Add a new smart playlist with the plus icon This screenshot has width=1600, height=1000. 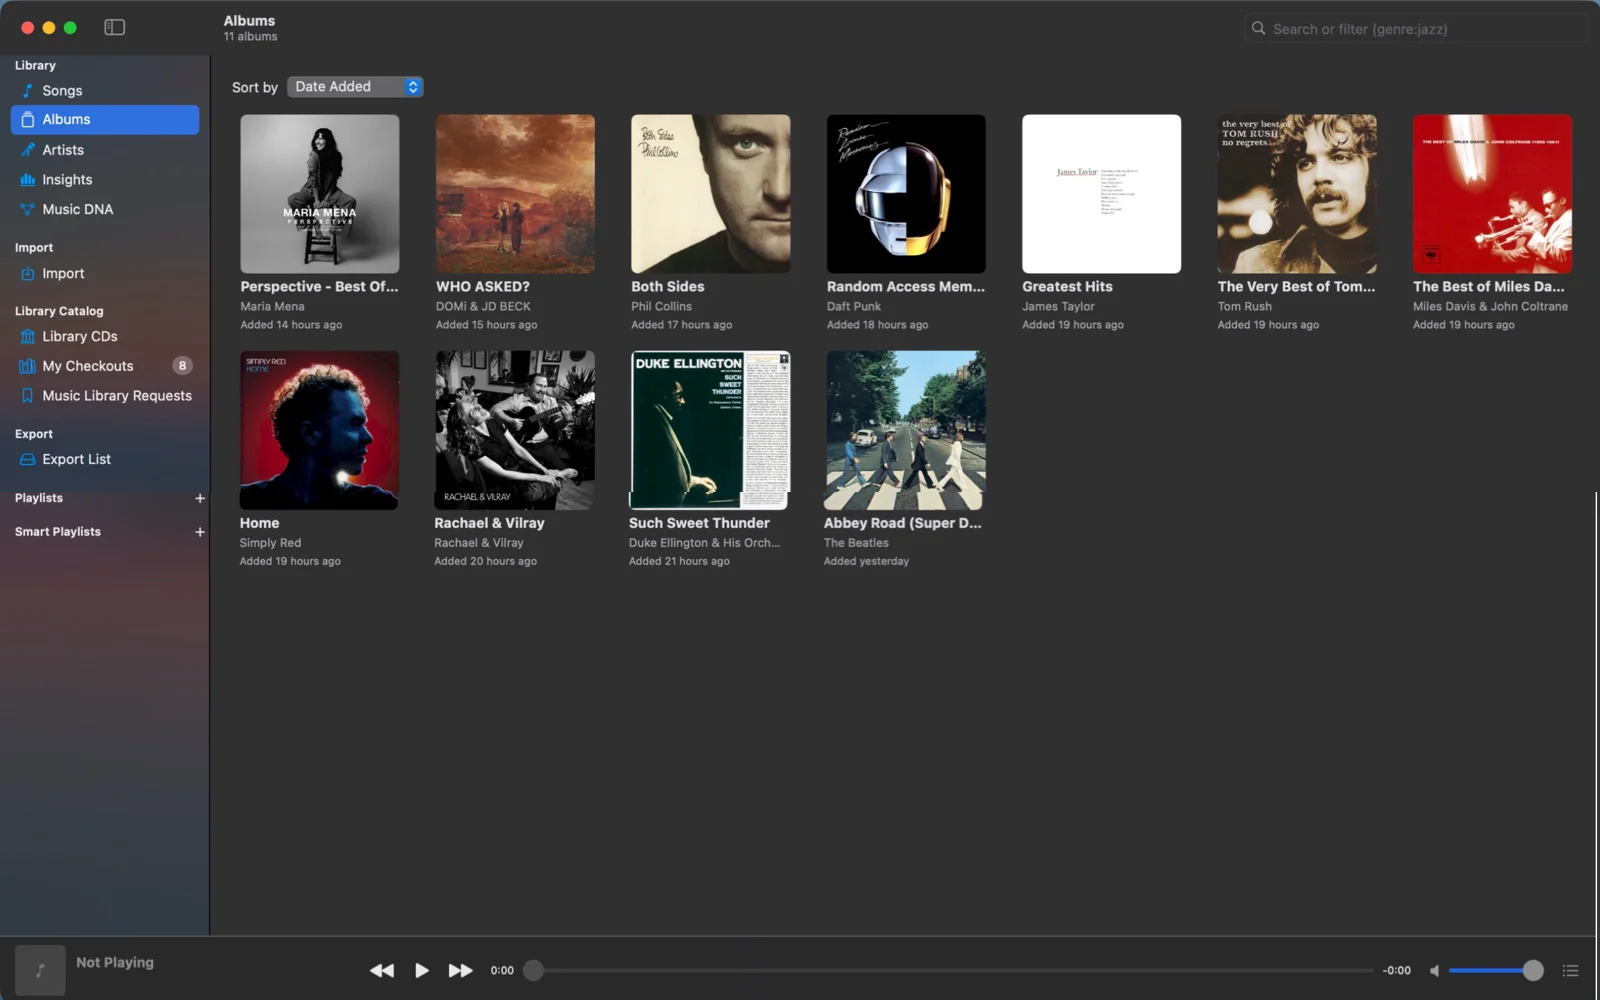pyautogui.click(x=199, y=532)
